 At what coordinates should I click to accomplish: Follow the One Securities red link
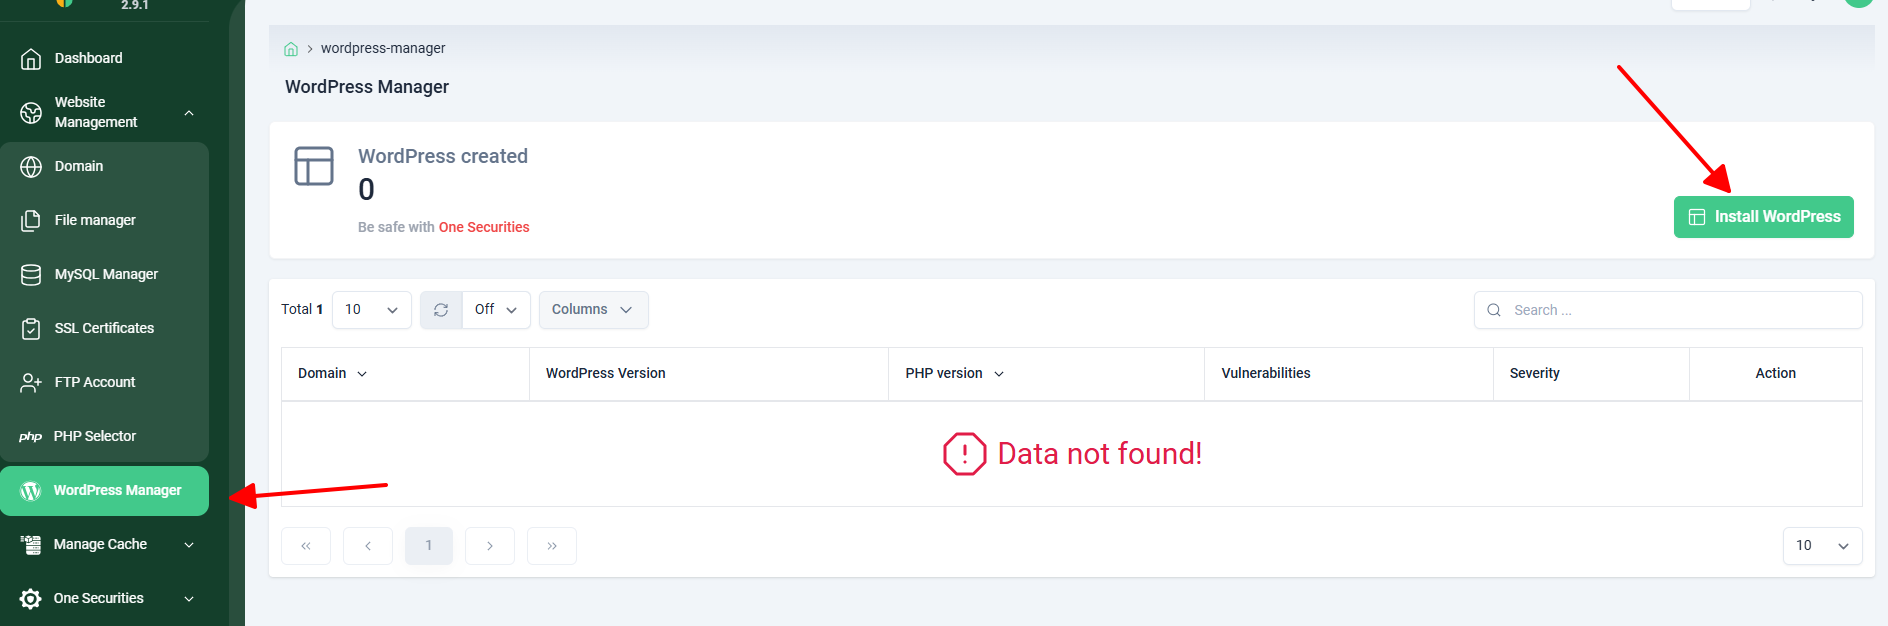(x=484, y=227)
